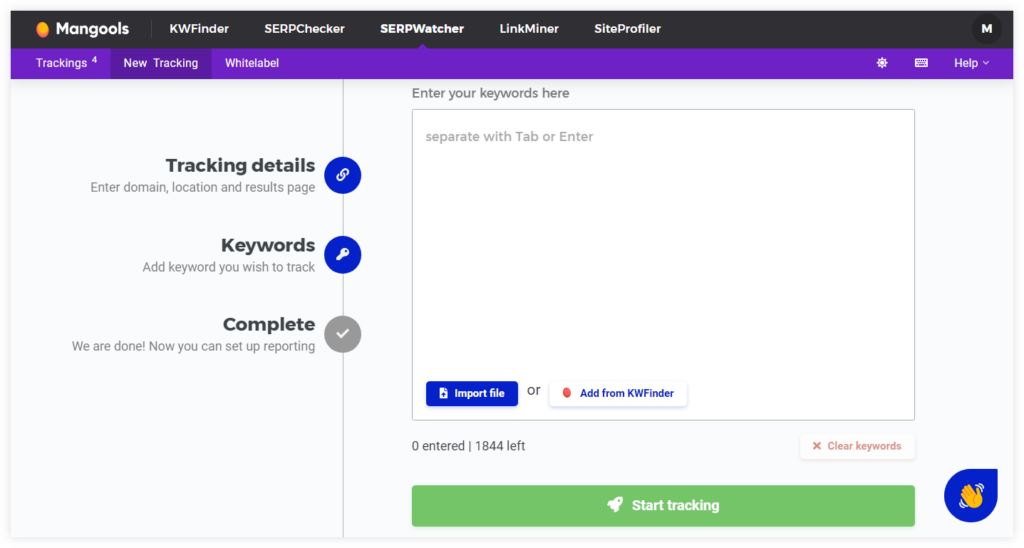Switch to the Whitelabel tab
The height and width of the screenshot is (548, 1024).
pyautogui.click(x=252, y=63)
